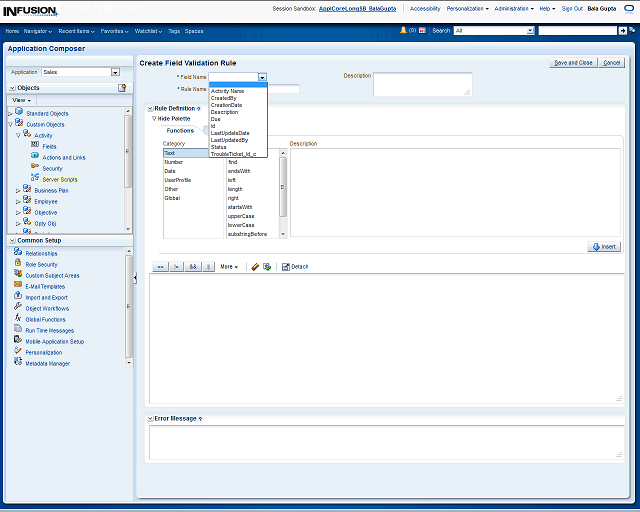
Task: Open the Navigator menu
Action: pos(37,31)
